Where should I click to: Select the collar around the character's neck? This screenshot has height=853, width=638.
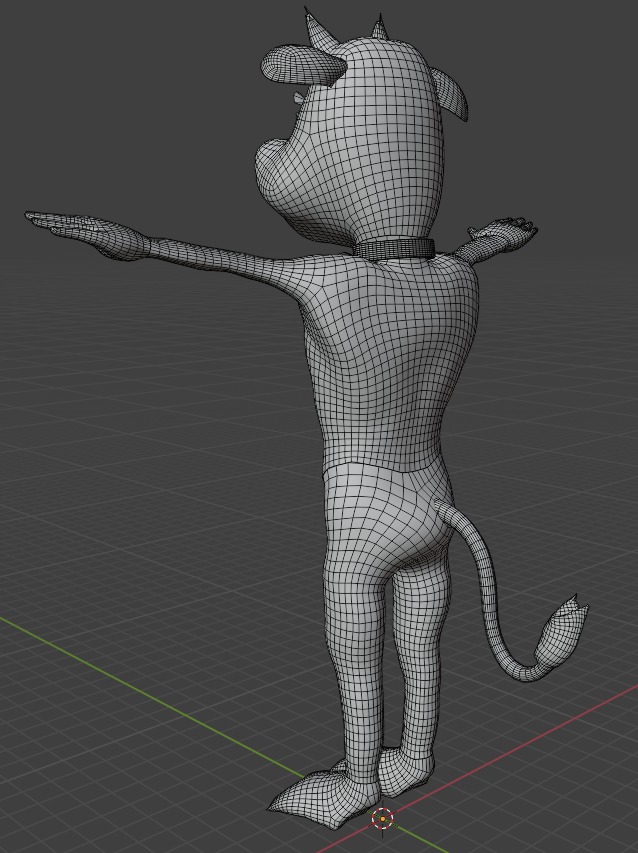(395, 249)
